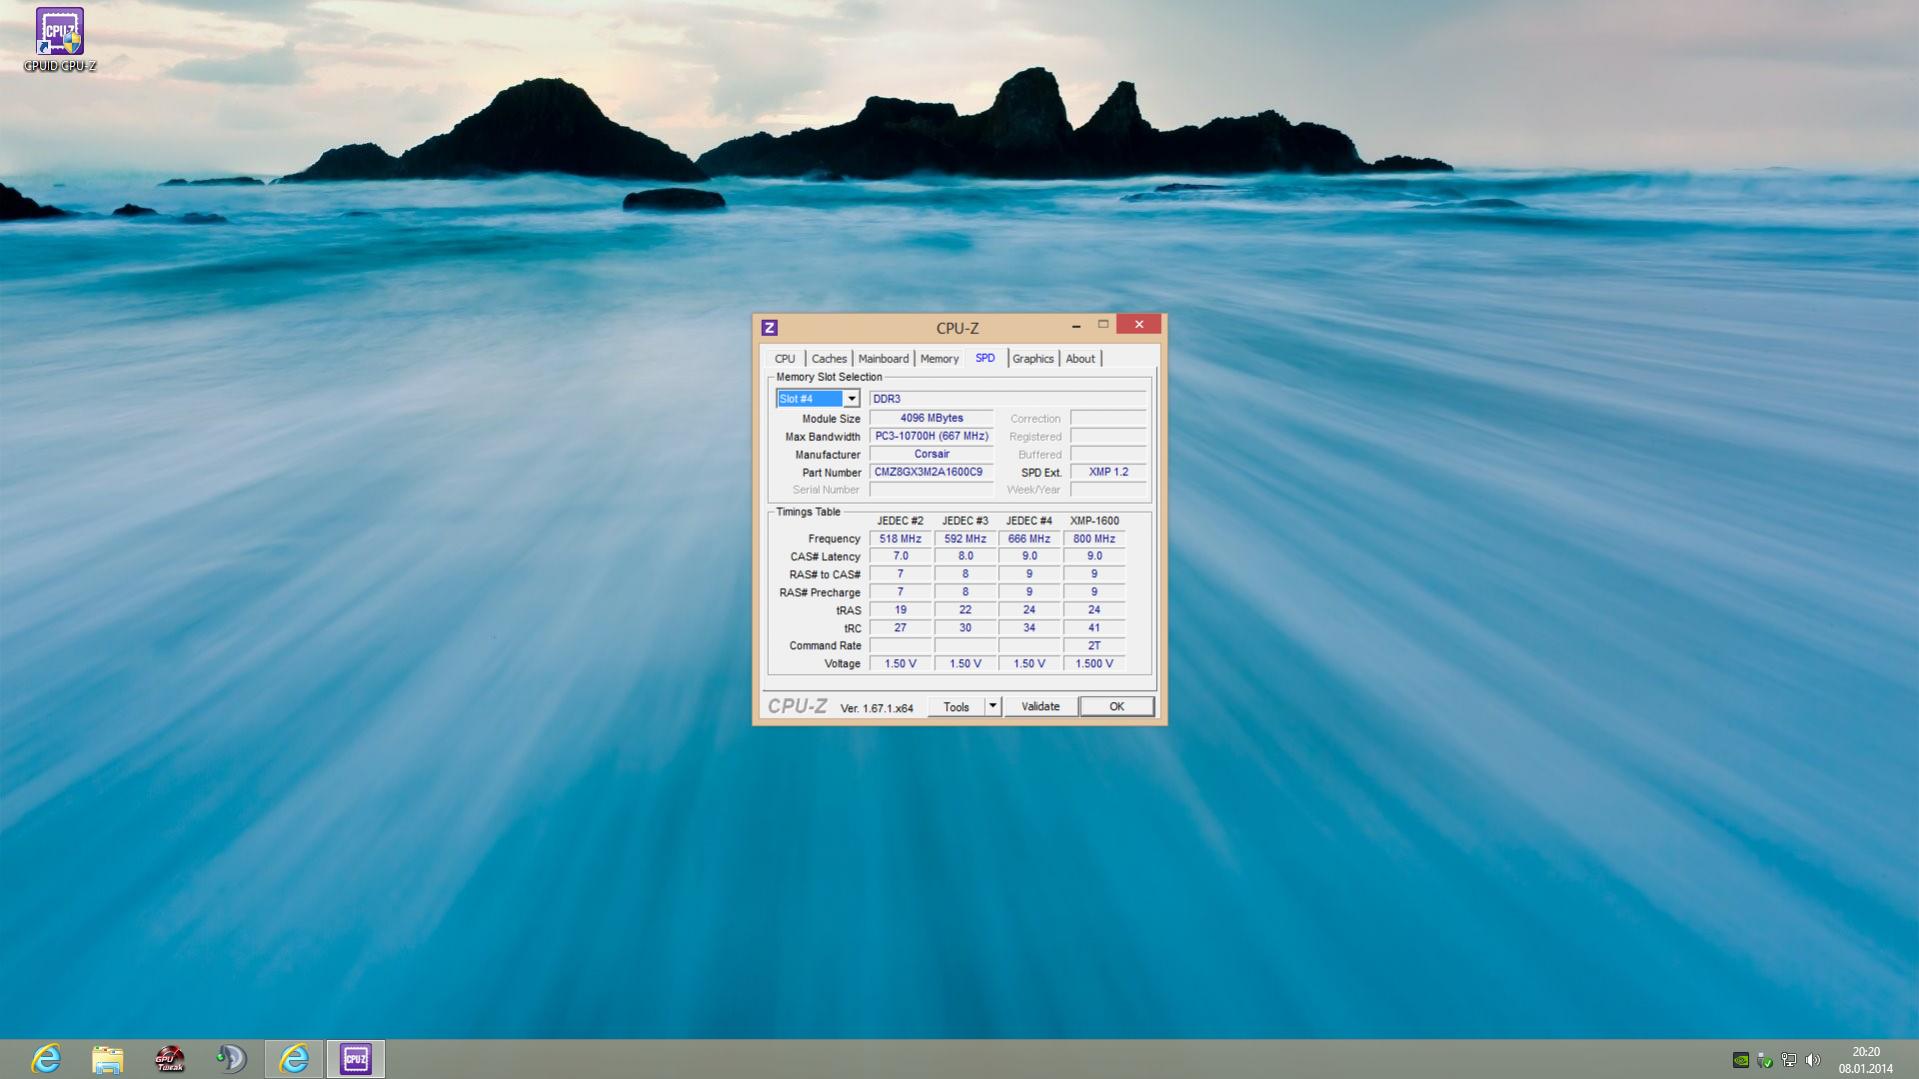Click the CPU-Z purple Z title icon
Screen dimensions: 1919x1079
[769, 328]
